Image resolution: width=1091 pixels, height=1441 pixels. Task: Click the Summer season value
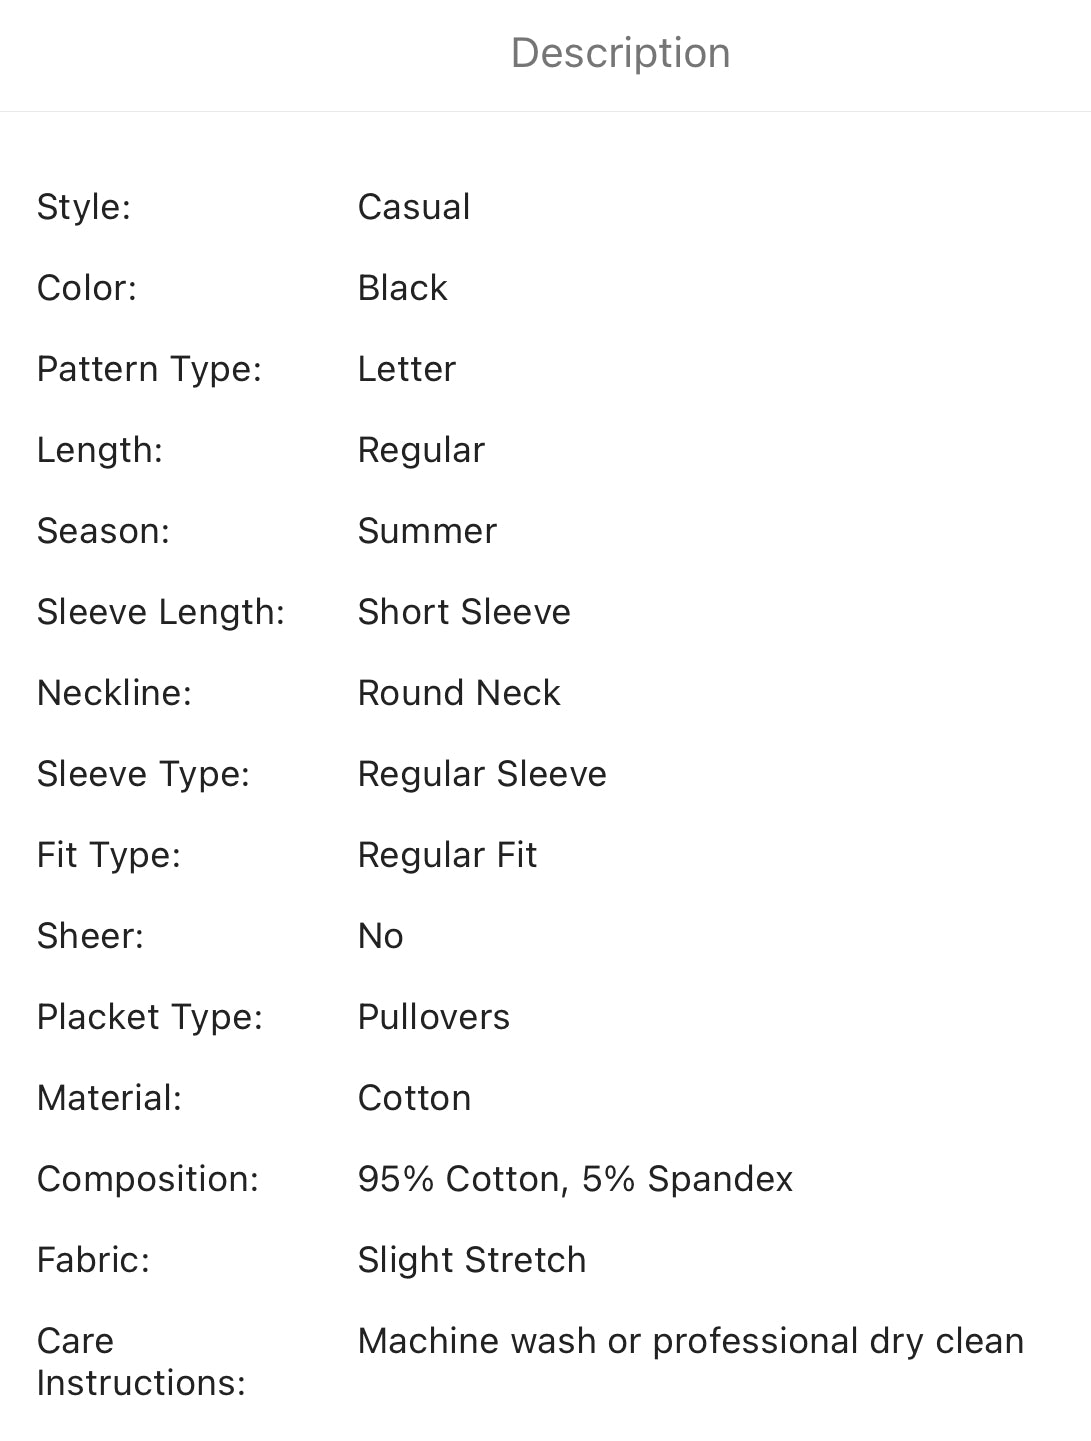coord(427,531)
